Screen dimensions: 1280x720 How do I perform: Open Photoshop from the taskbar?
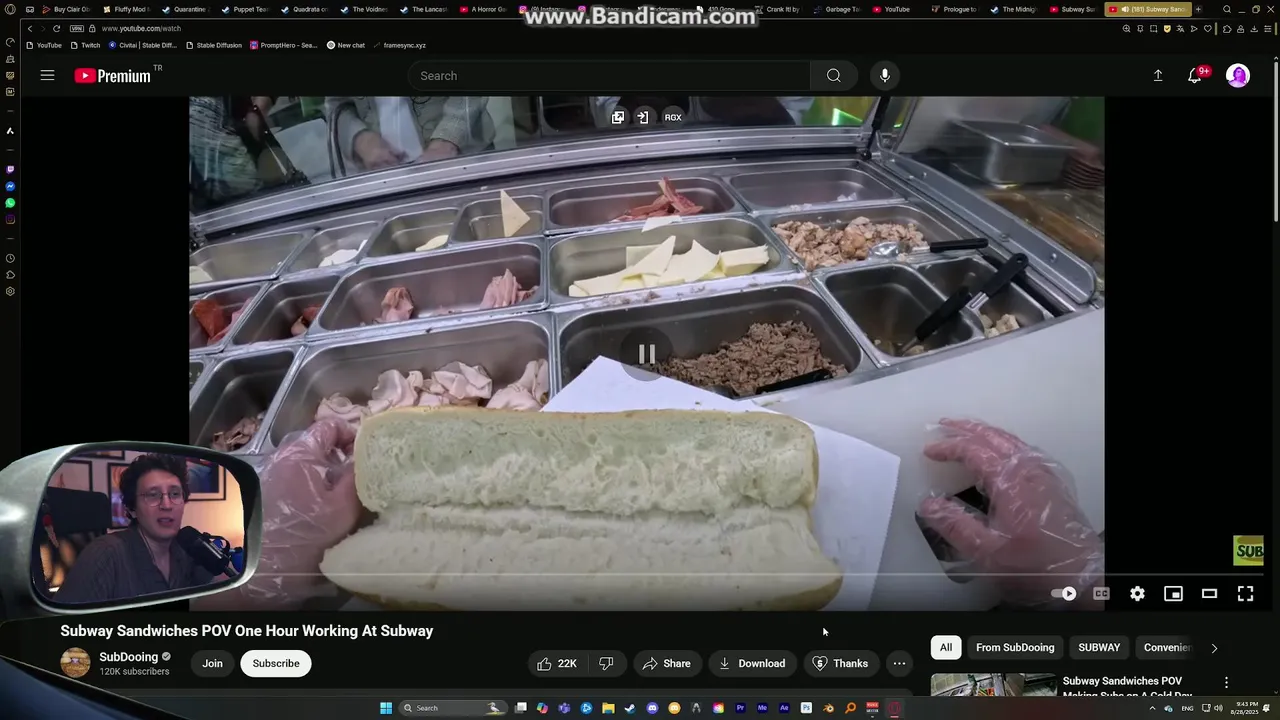tap(806, 708)
